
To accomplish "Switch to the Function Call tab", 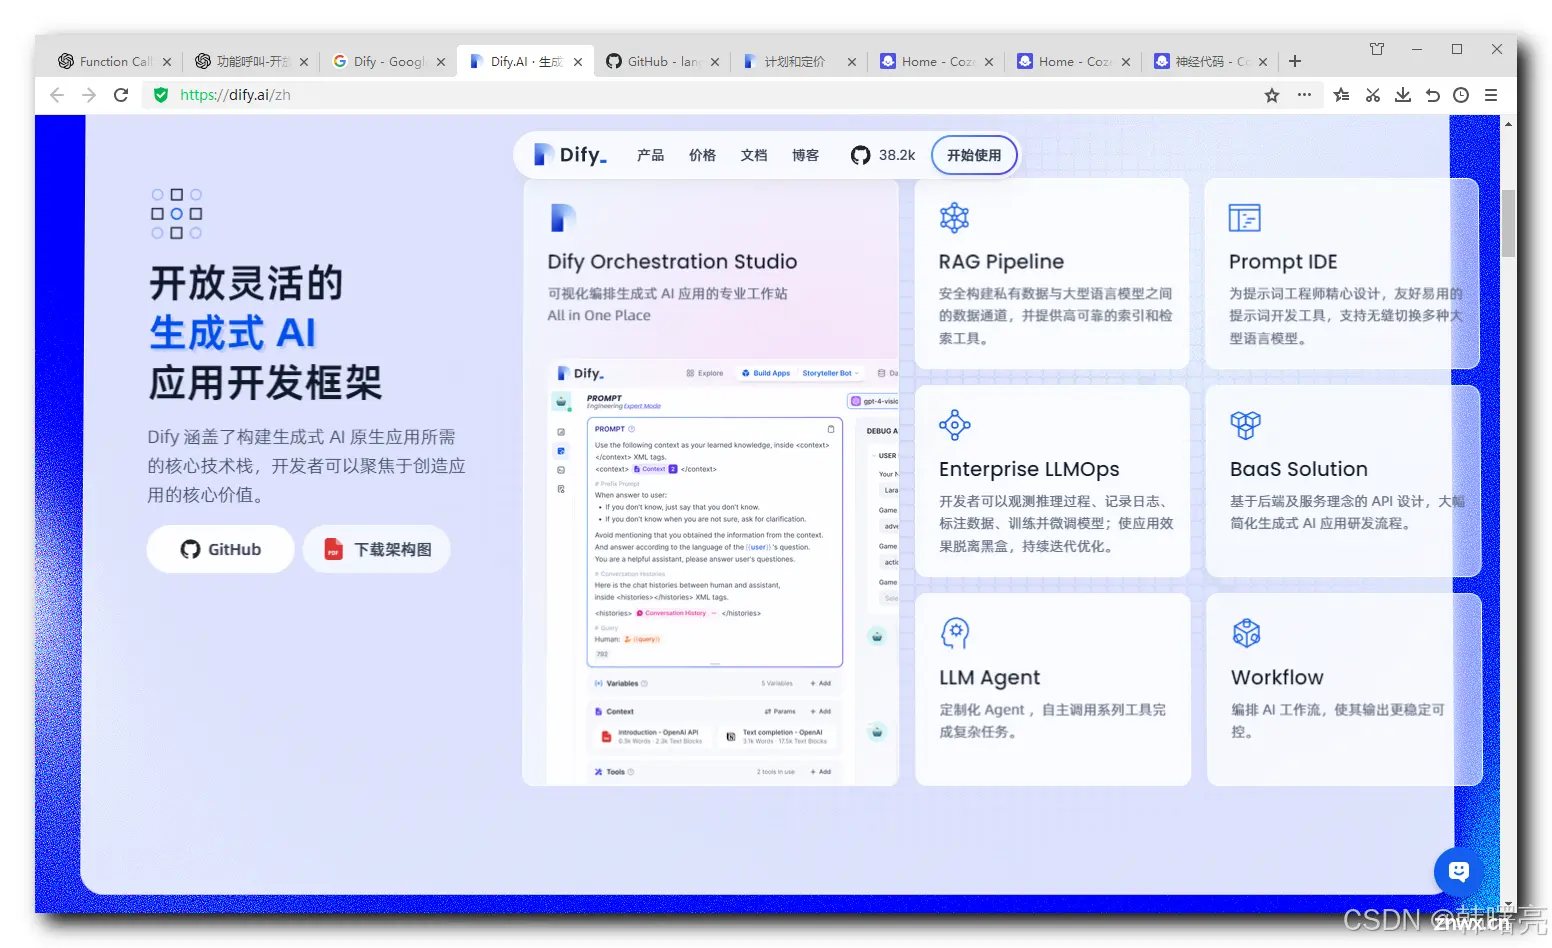I will pos(114,61).
